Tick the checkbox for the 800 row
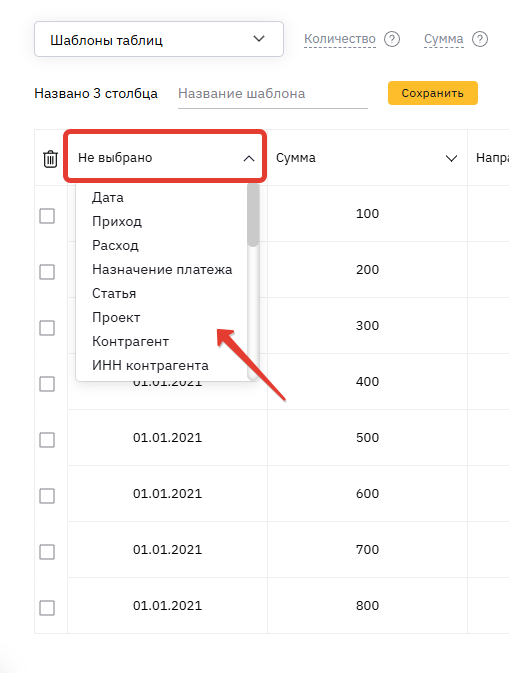The width and height of the screenshot is (509, 673). [x=47, y=608]
